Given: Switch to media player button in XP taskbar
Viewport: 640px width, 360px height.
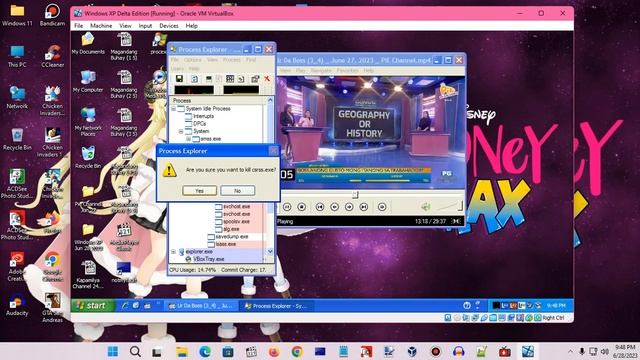Looking at the screenshot, I should pos(201,306).
